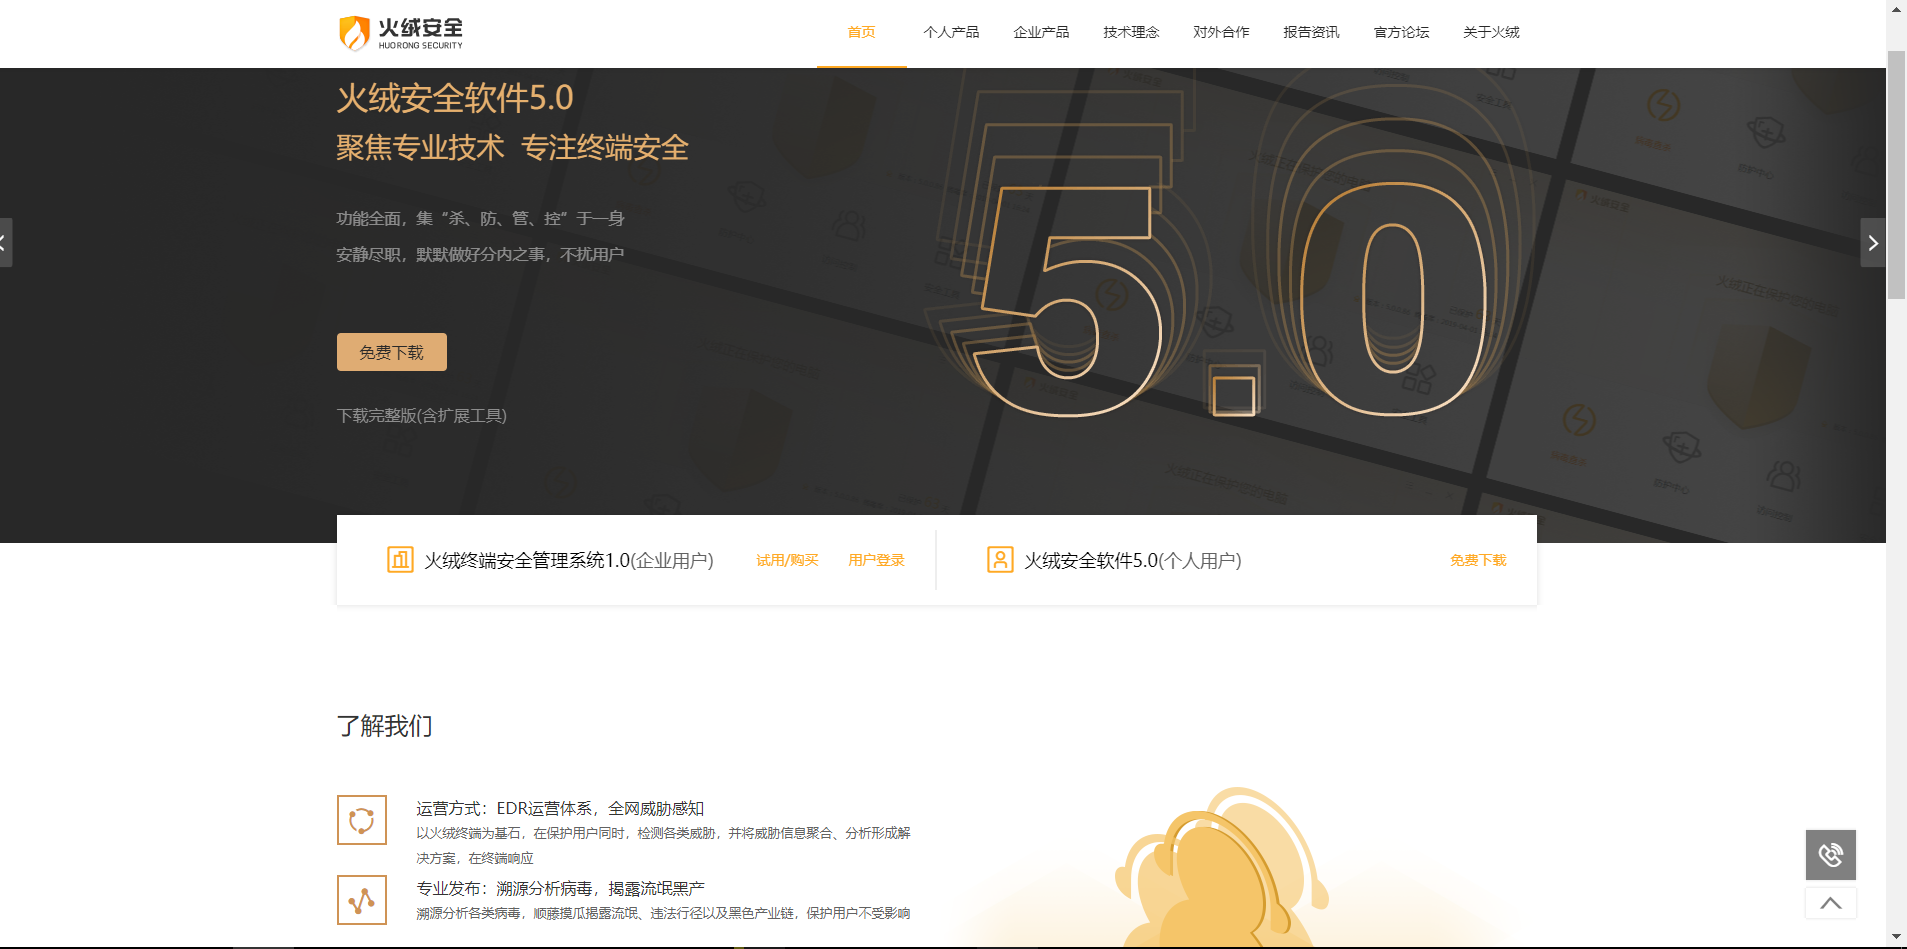This screenshot has width=1907, height=949.
Task: Go to previous carousel slide arrow
Action: (x=5, y=243)
